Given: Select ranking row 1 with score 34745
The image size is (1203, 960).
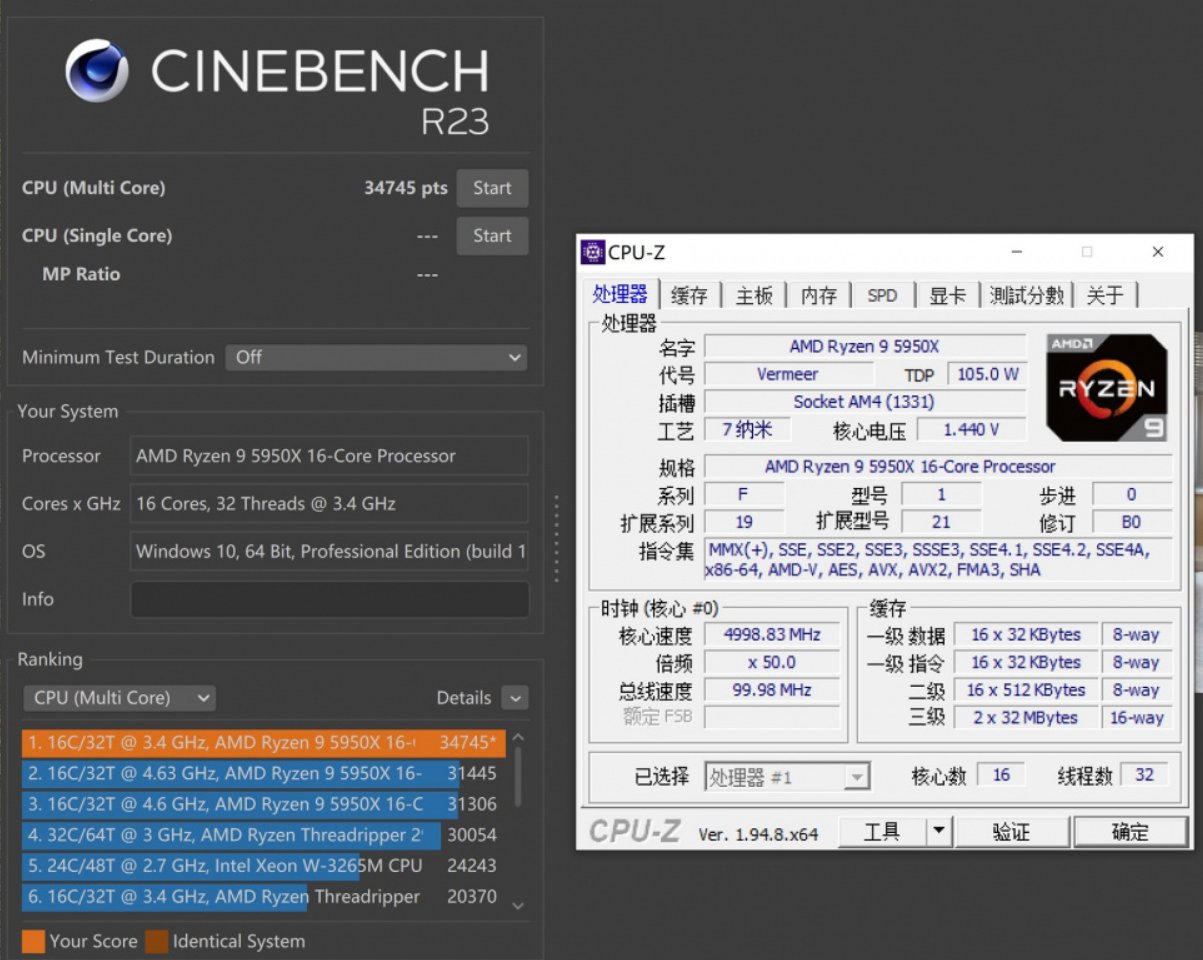Looking at the screenshot, I should [264, 743].
